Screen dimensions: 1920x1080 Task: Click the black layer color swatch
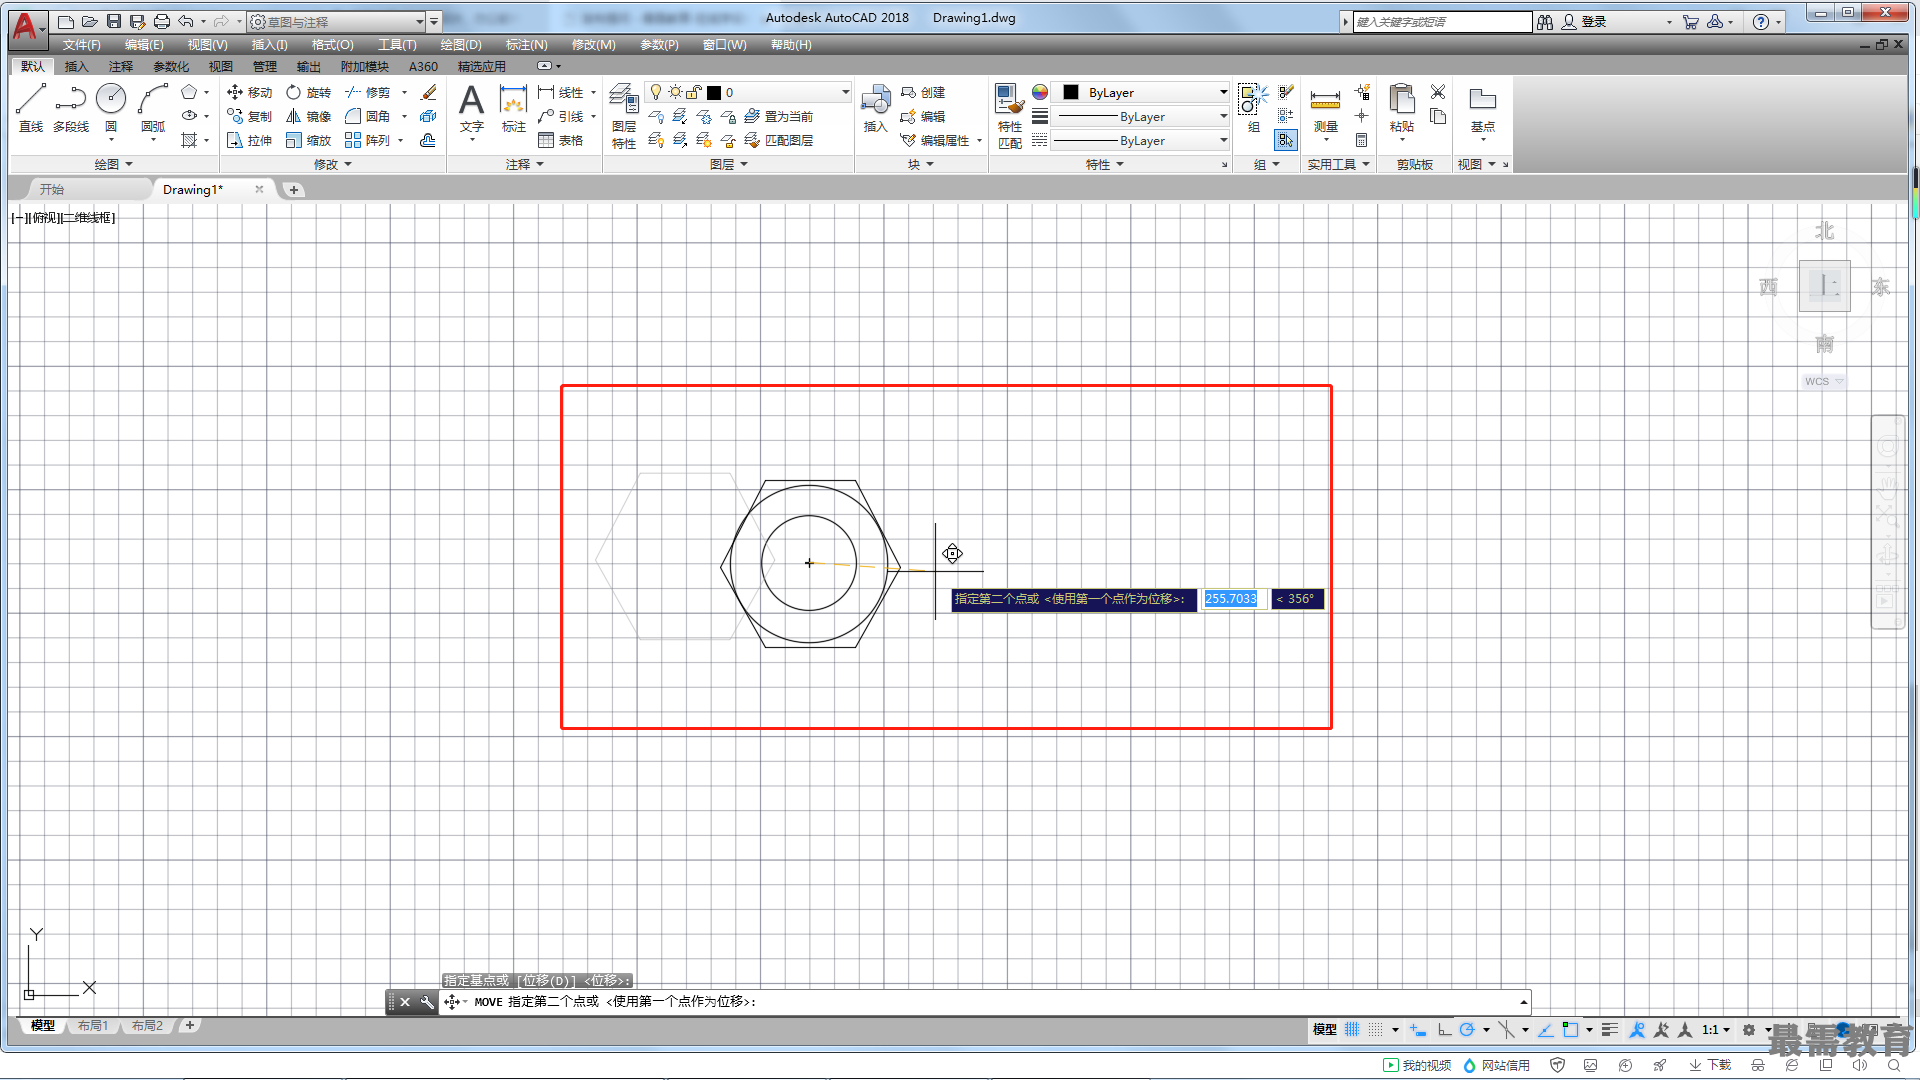tap(714, 92)
